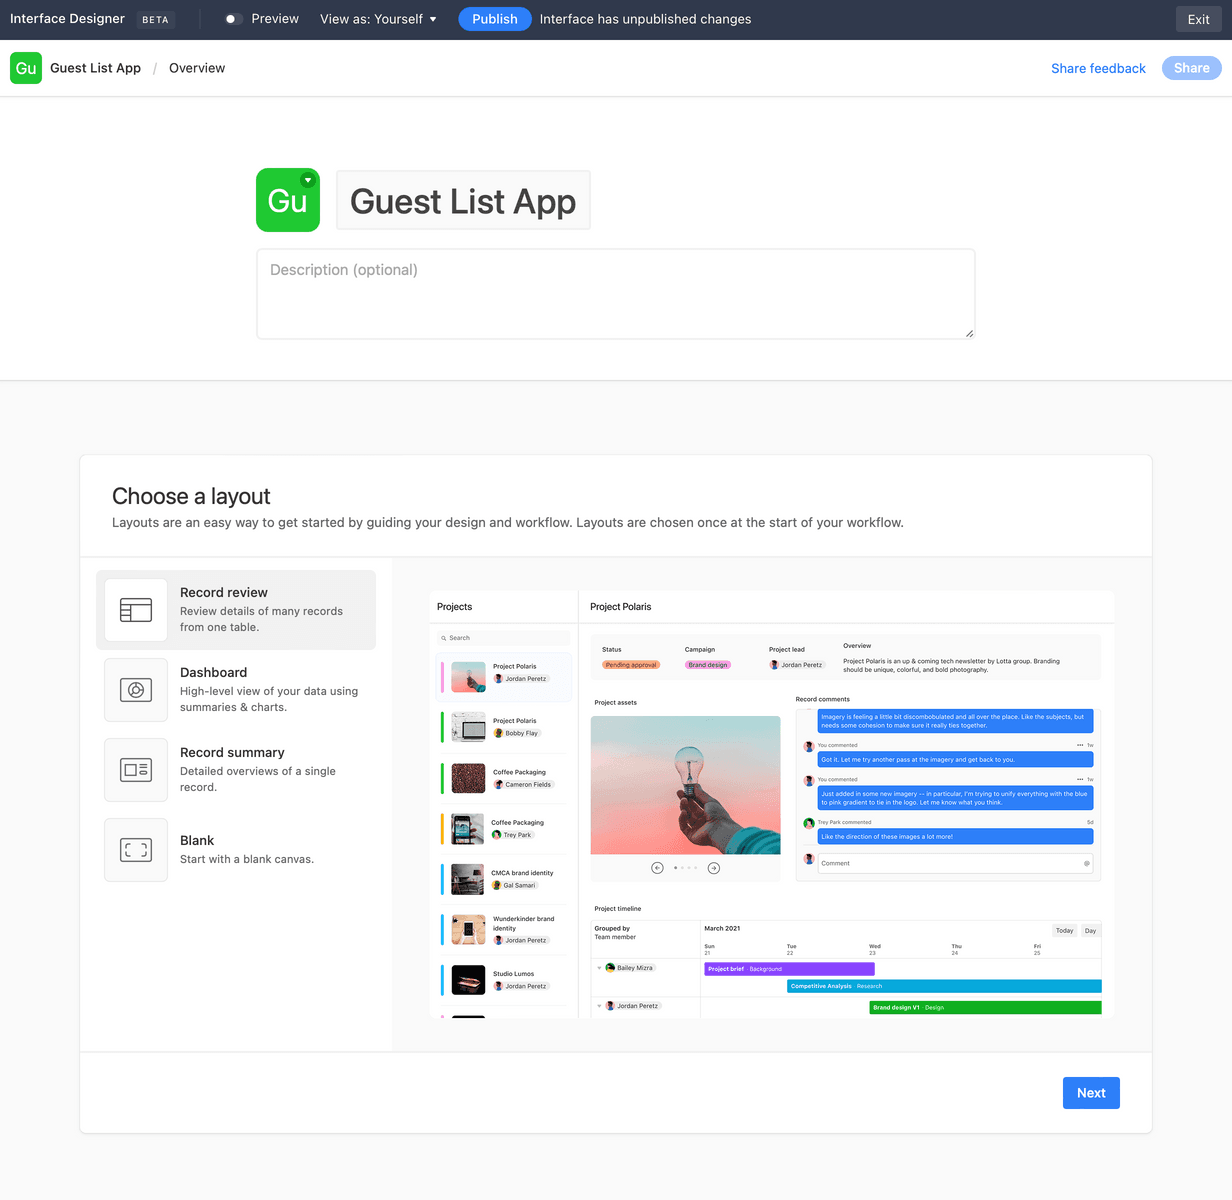The height and width of the screenshot is (1200, 1232).
Task: Click the Guest List App name field
Action: point(463,200)
